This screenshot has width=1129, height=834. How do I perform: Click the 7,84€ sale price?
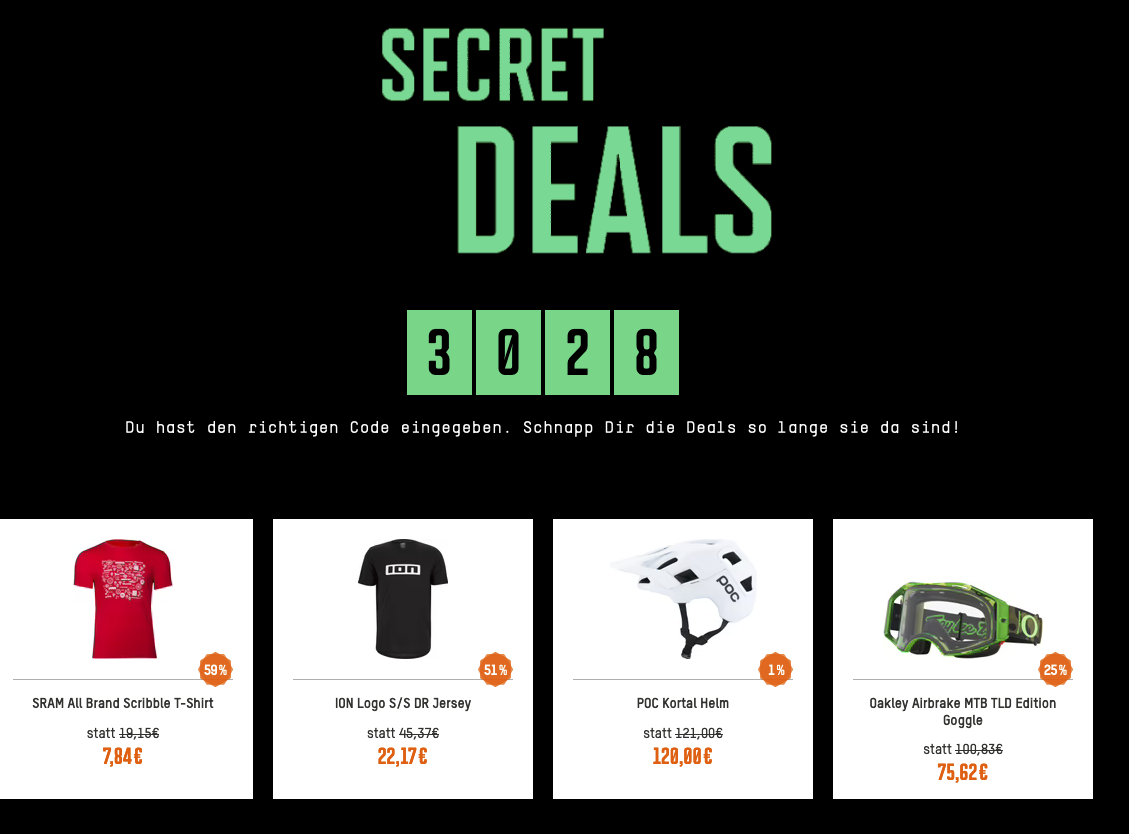coord(123,756)
